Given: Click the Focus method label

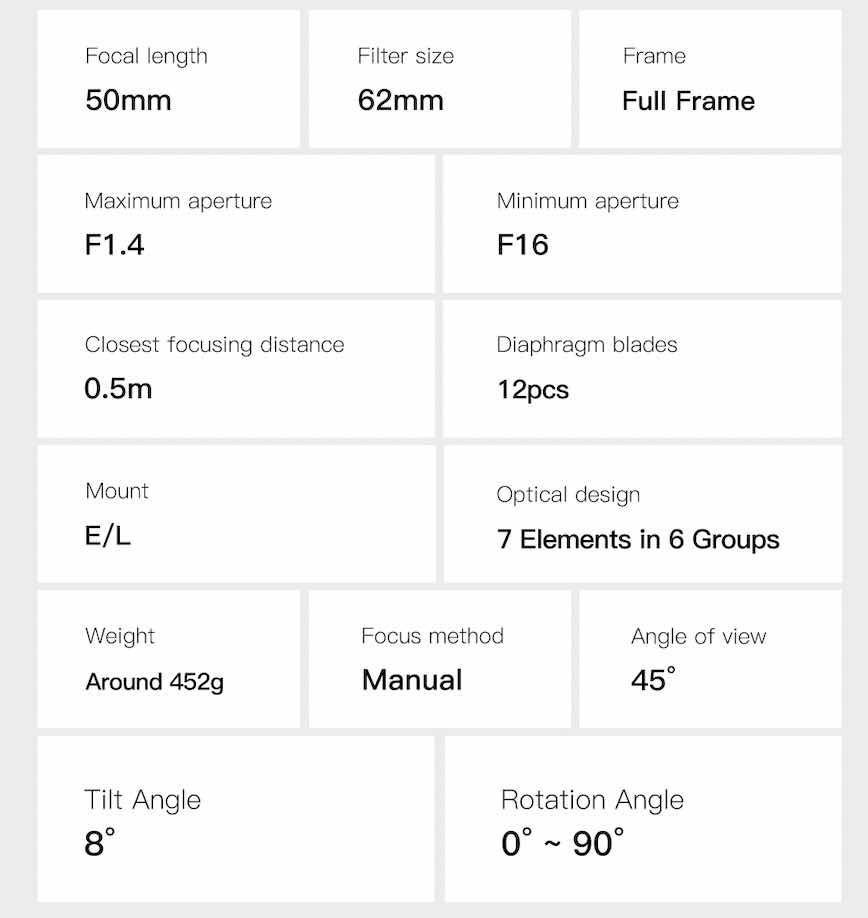Looking at the screenshot, I should click(433, 636).
